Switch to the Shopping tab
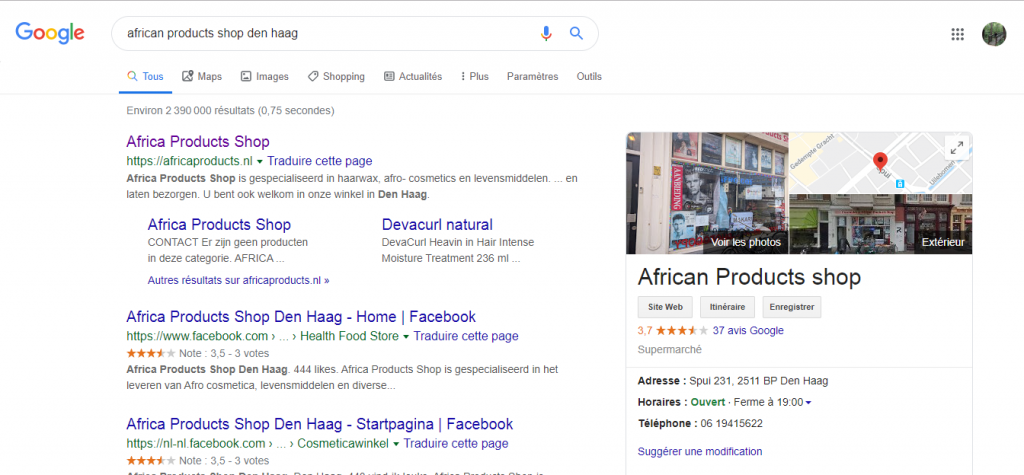The height and width of the screenshot is (475, 1024). (336, 76)
